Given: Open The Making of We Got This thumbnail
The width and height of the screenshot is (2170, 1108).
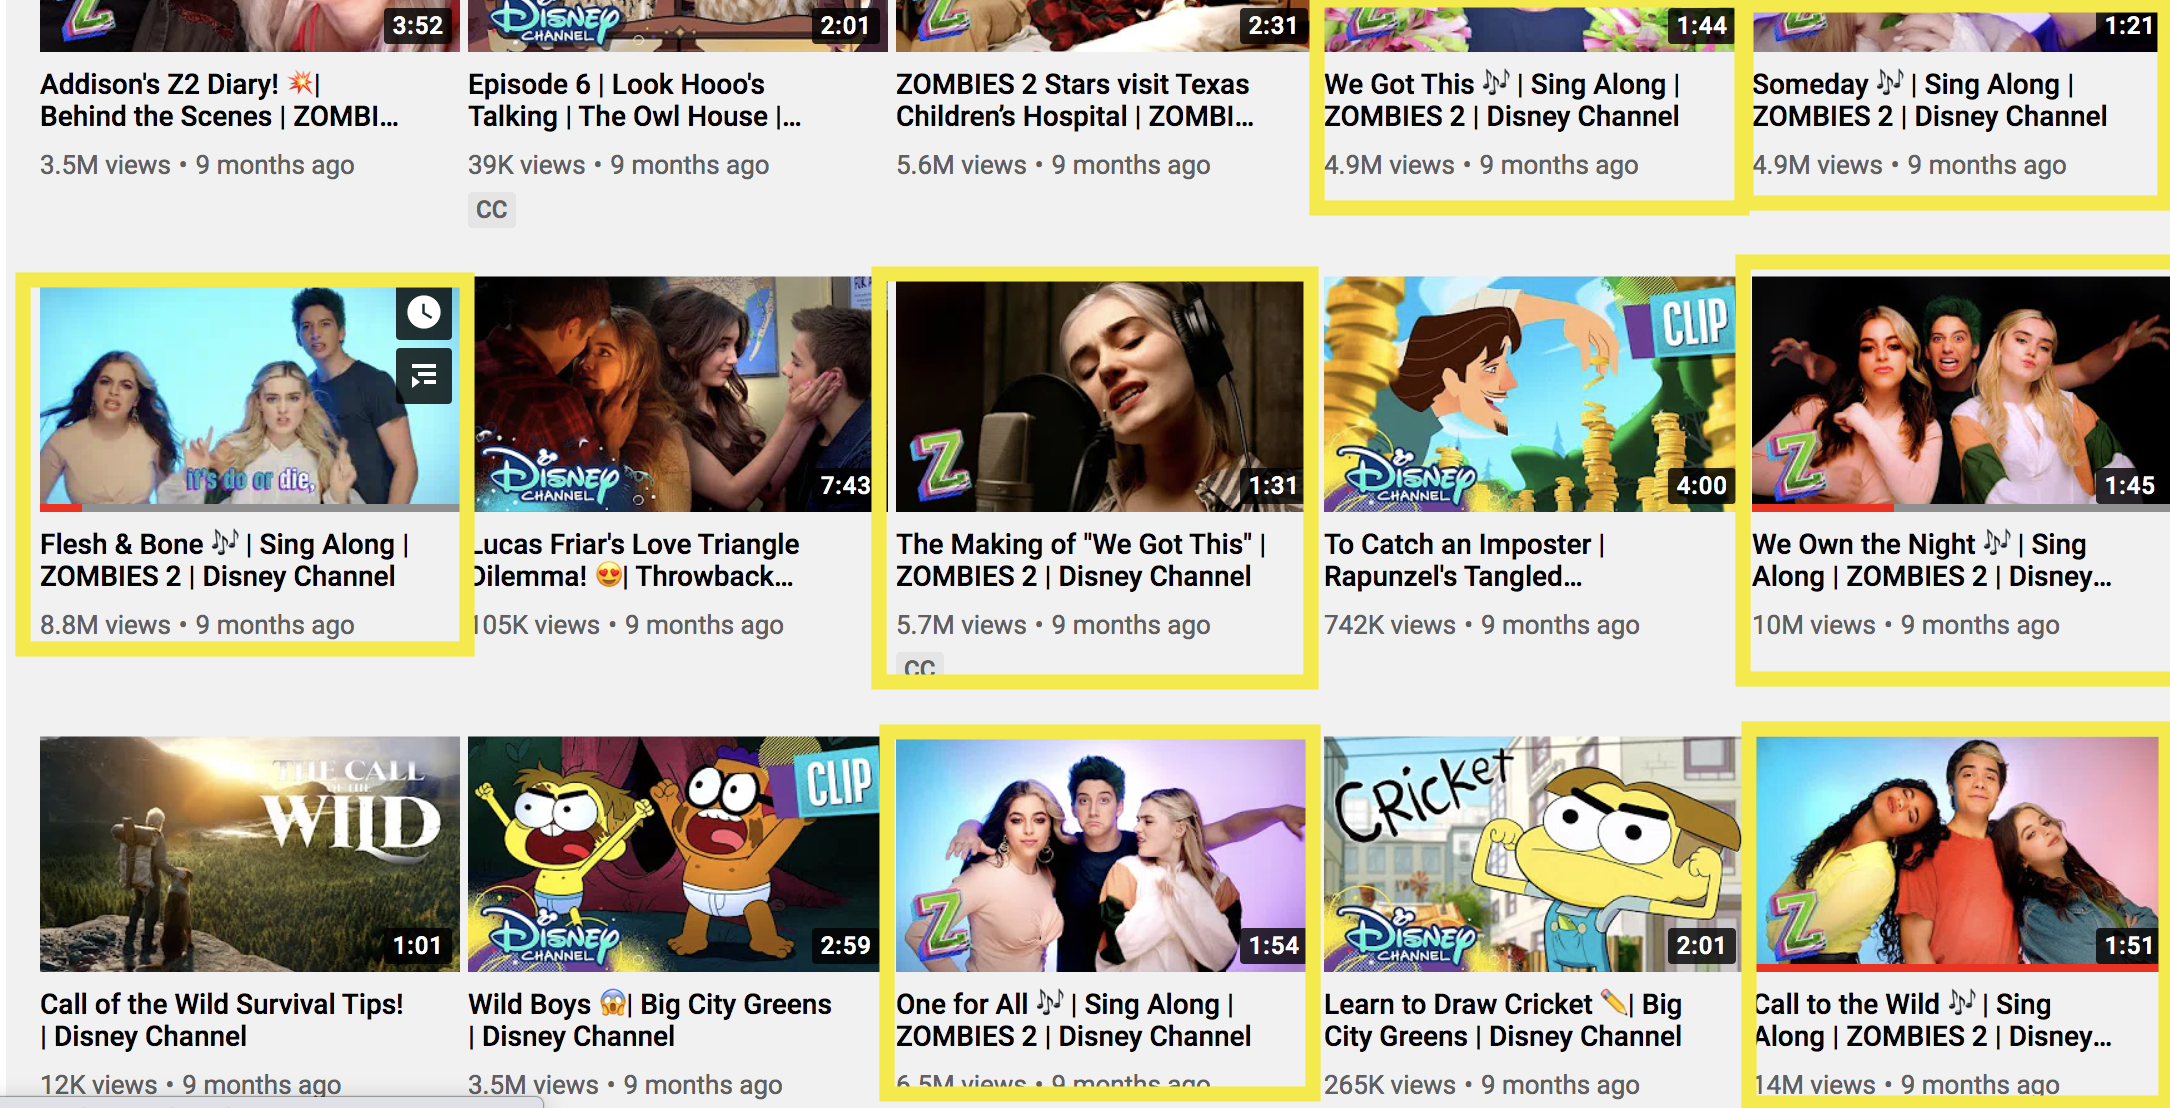Looking at the screenshot, I should [x=1098, y=395].
